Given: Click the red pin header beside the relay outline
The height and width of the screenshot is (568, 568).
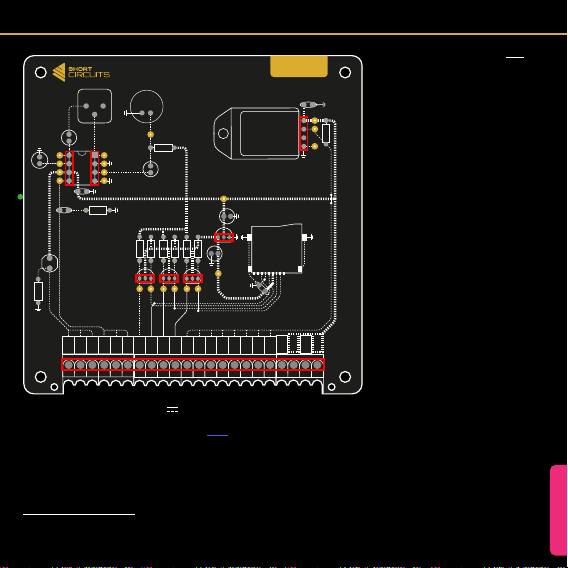Looking at the screenshot, I should coord(304,133).
